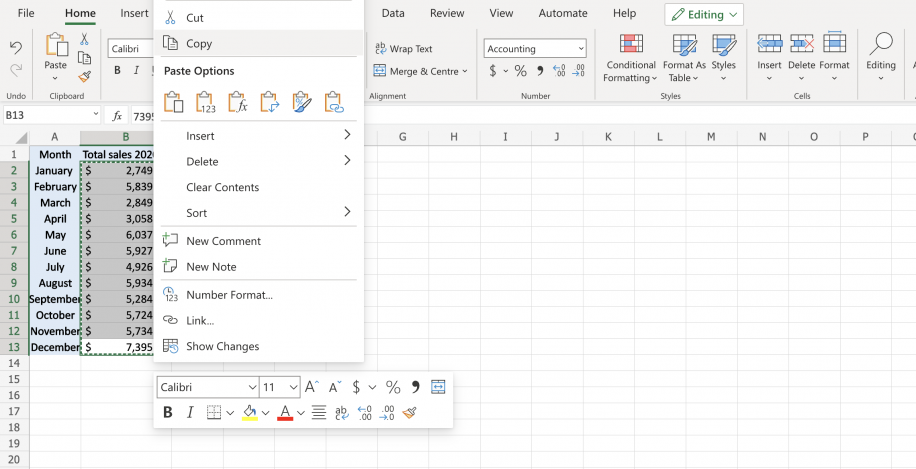The width and height of the screenshot is (916, 469).
Task: Click the fx insert function icon
Action: pyautogui.click(x=117, y=116)
